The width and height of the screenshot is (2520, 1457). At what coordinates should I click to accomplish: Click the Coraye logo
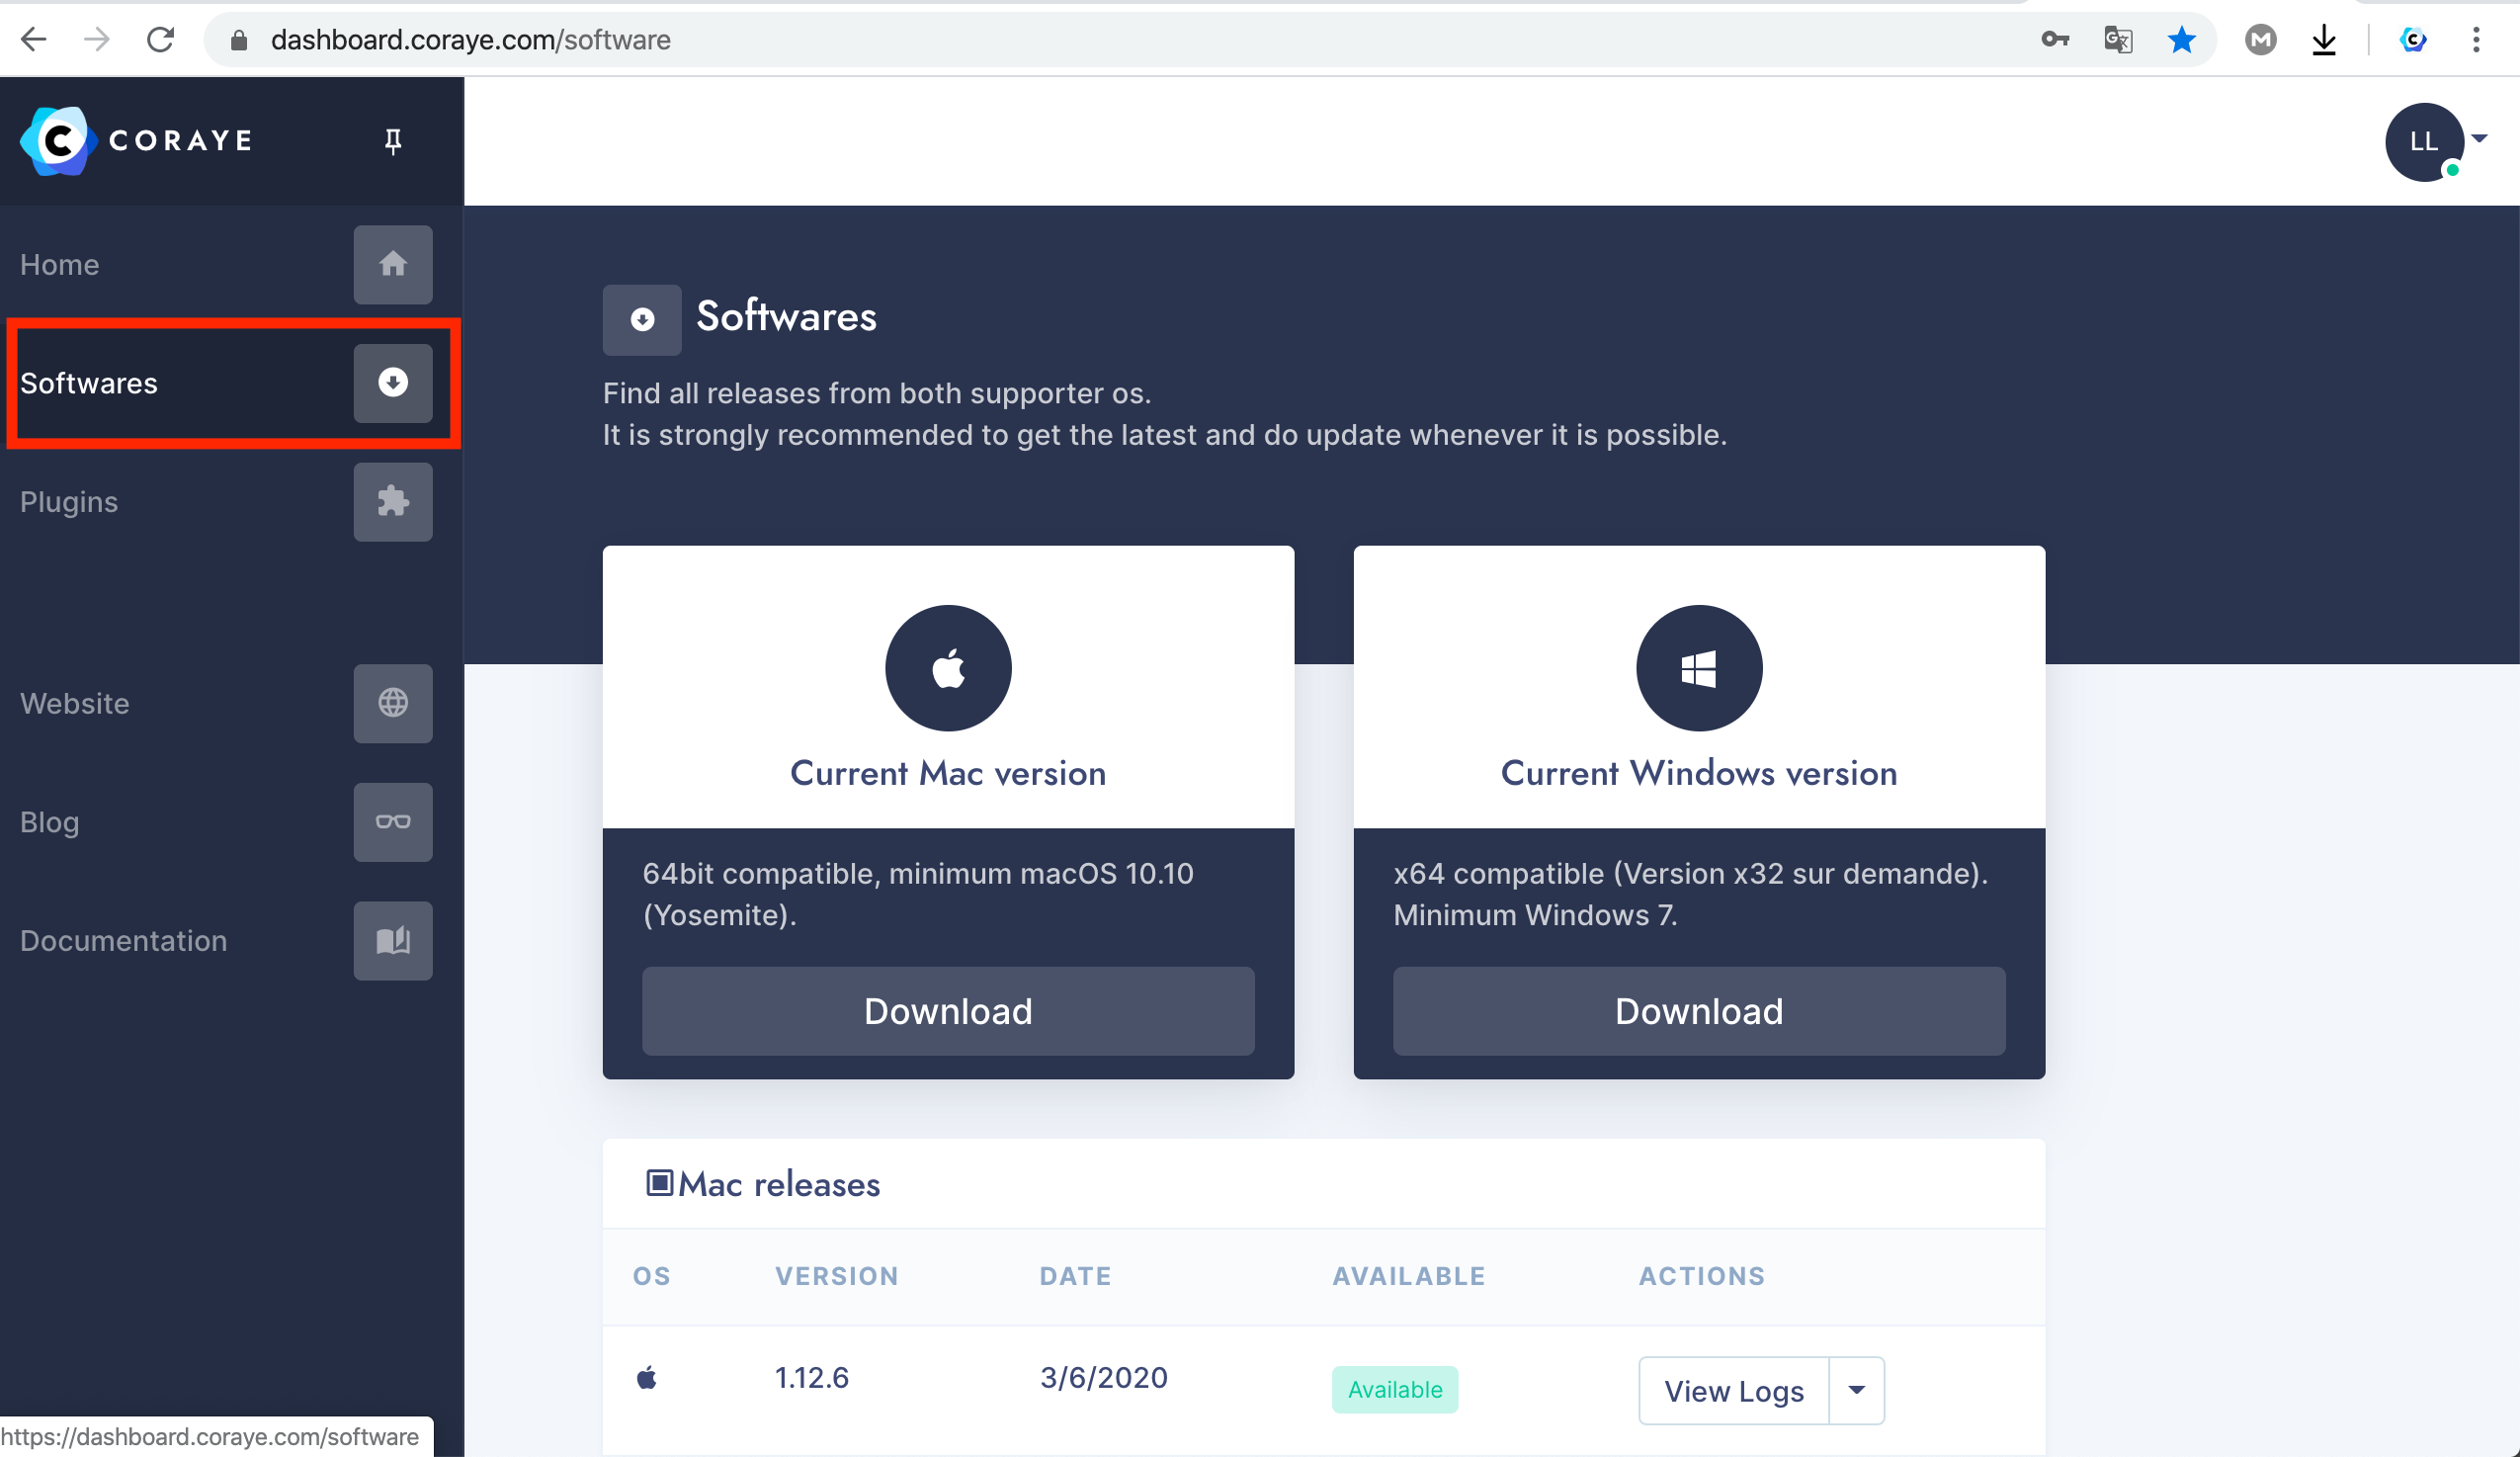click(x=137, y=140)
